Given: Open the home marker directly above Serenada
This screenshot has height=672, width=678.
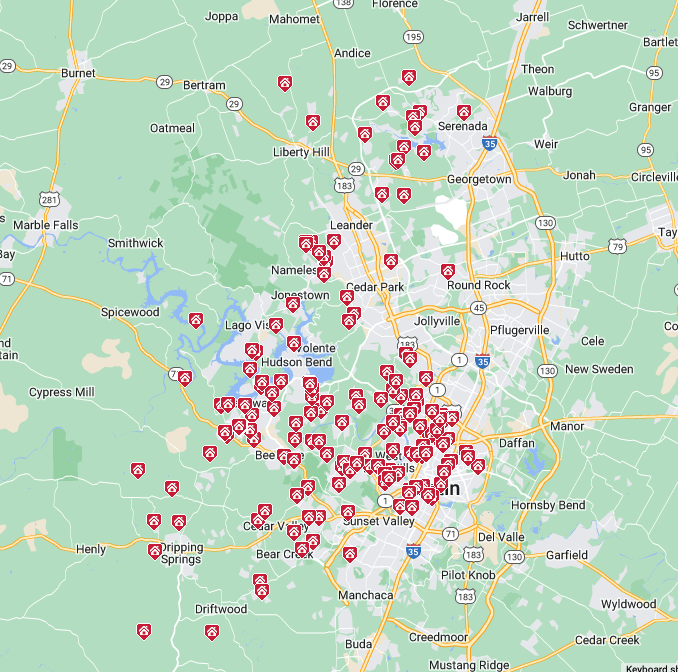Looking at the screenshot, I should [x=464, y=113].
